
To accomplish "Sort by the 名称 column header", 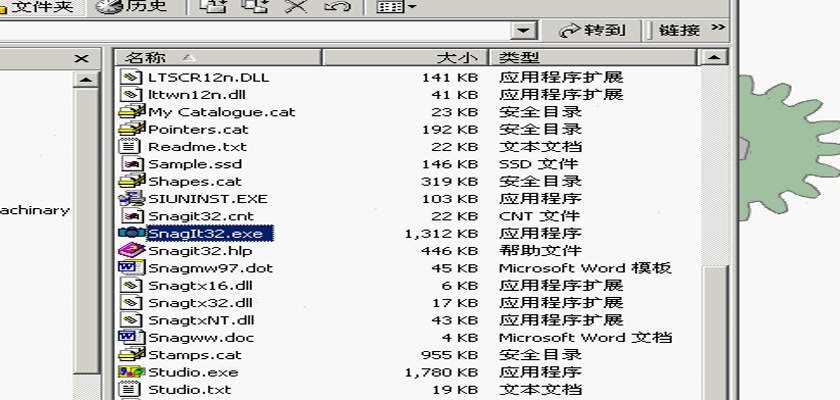I will pos(218,57).
